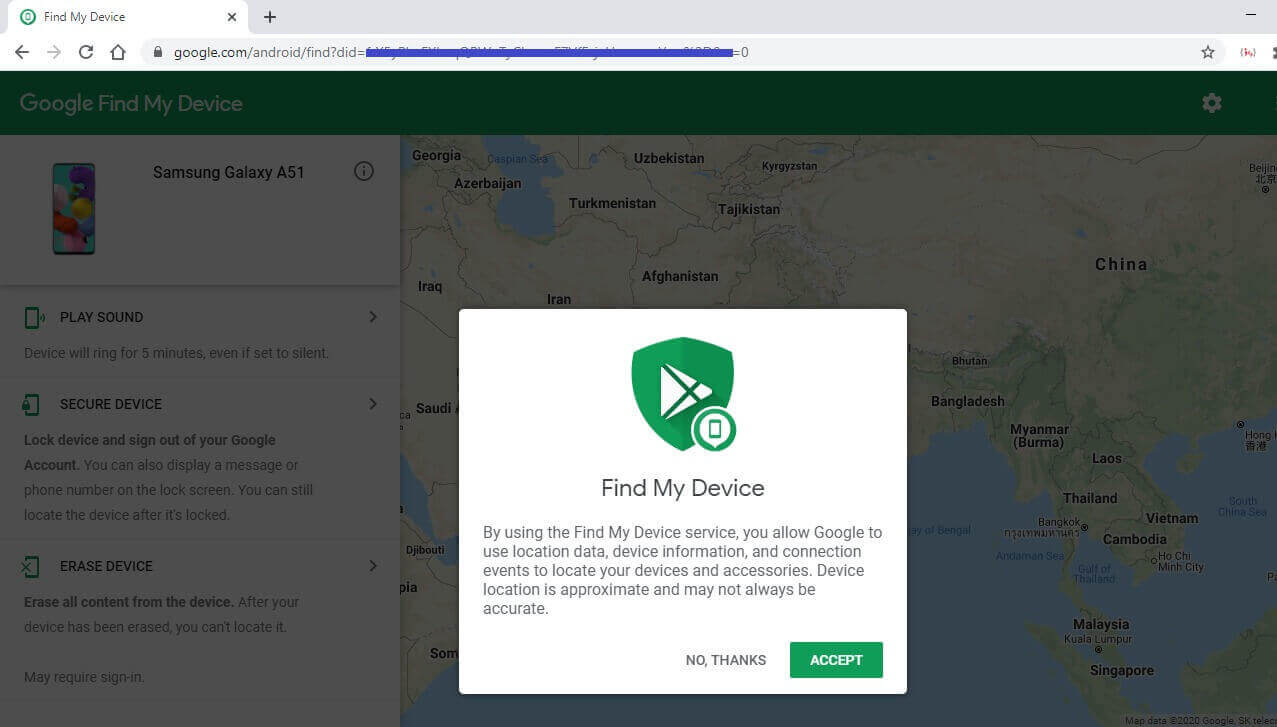Click the 'May require sign-in.' text
The width and height of the screenshot is (1277, 727).
pyautogui.click(x=84, y=677)
